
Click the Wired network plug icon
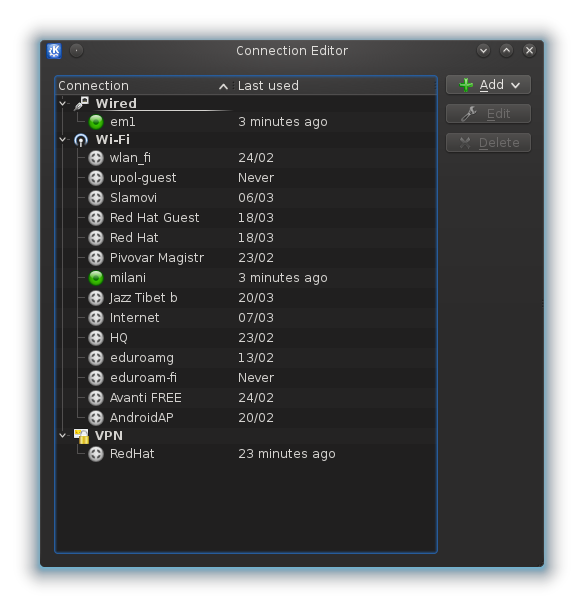click(x=81, y=104)
